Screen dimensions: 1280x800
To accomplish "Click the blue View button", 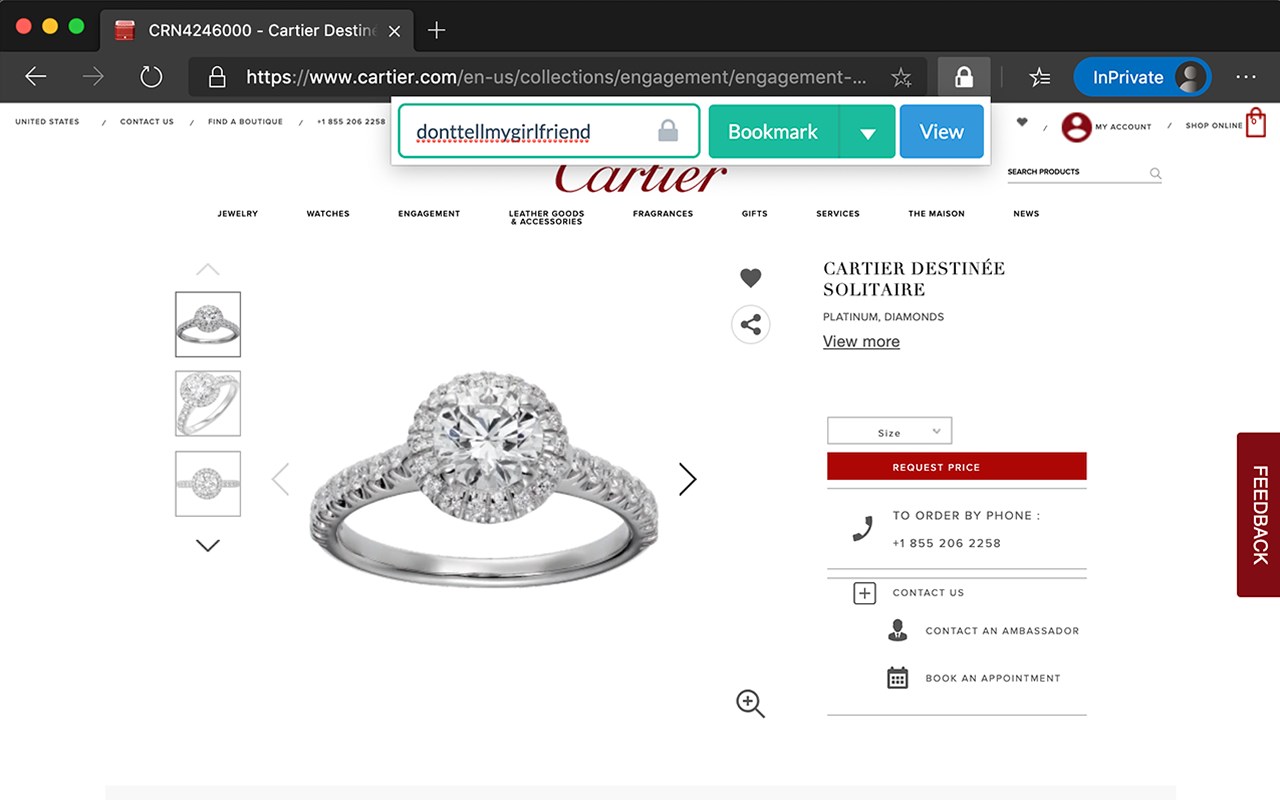I will coord(941,131).
